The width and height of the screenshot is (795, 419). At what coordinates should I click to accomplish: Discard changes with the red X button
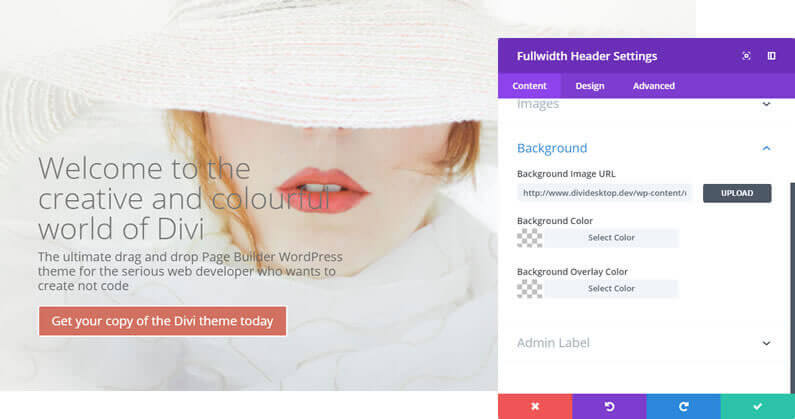(535, 406)
